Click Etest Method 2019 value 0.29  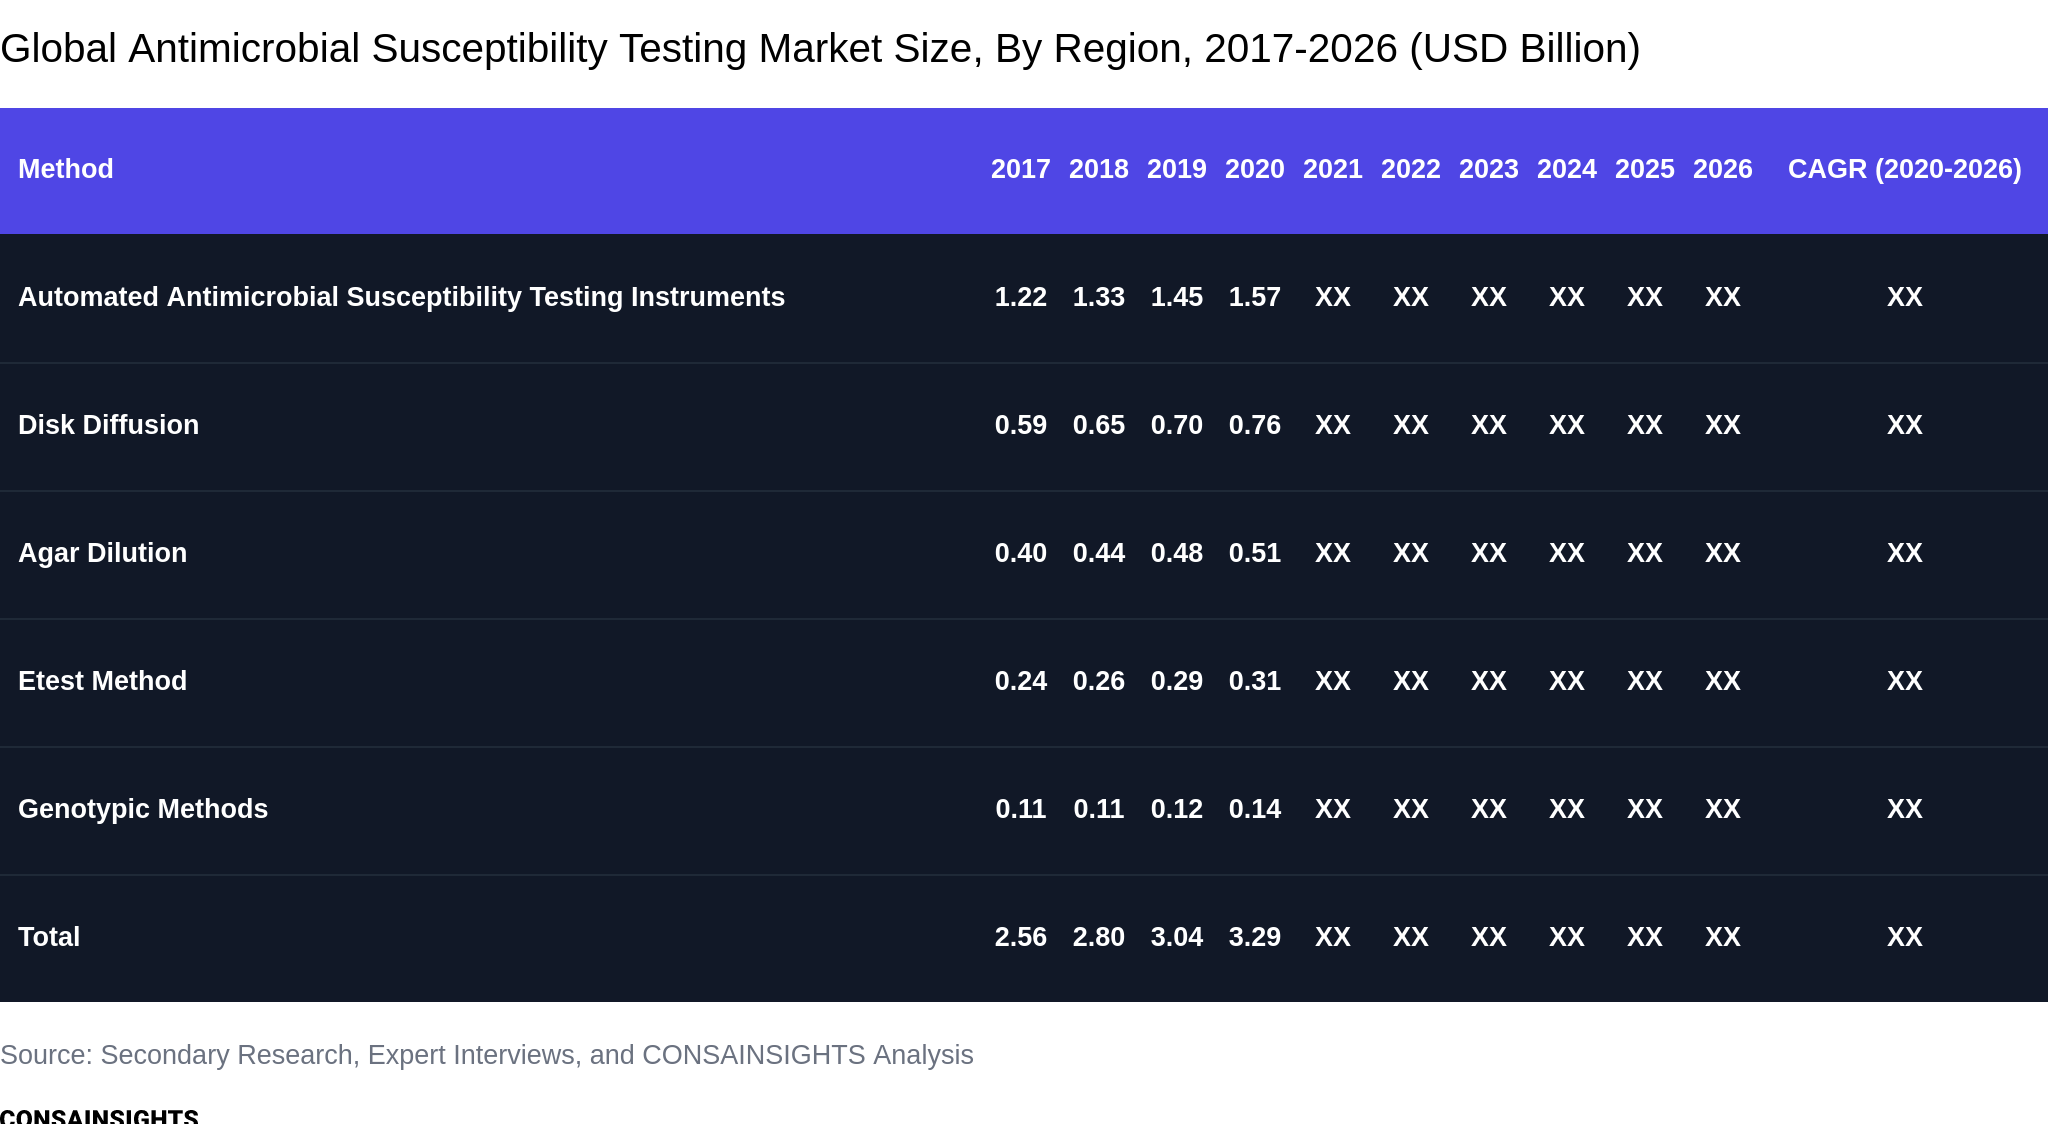tap(1177, 681)
